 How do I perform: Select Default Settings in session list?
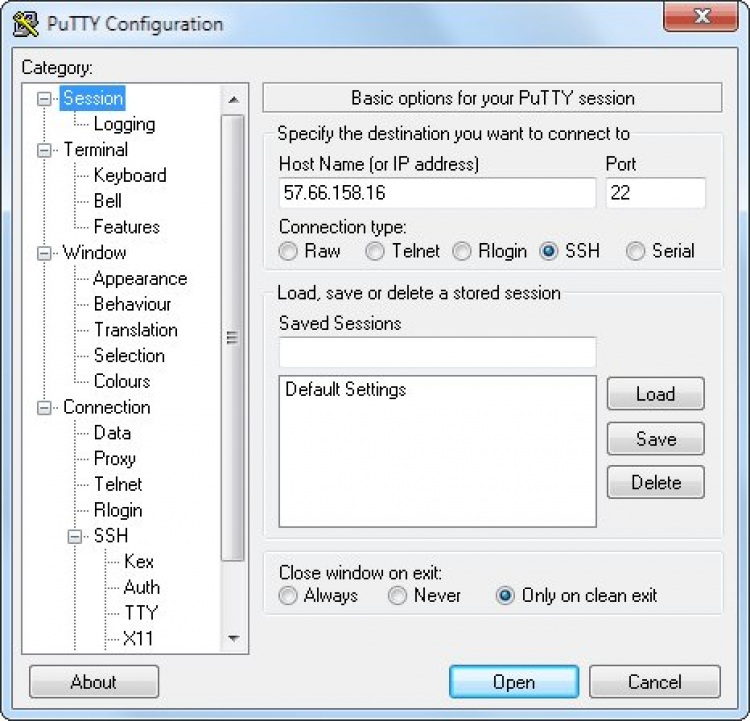pos(345,389)
